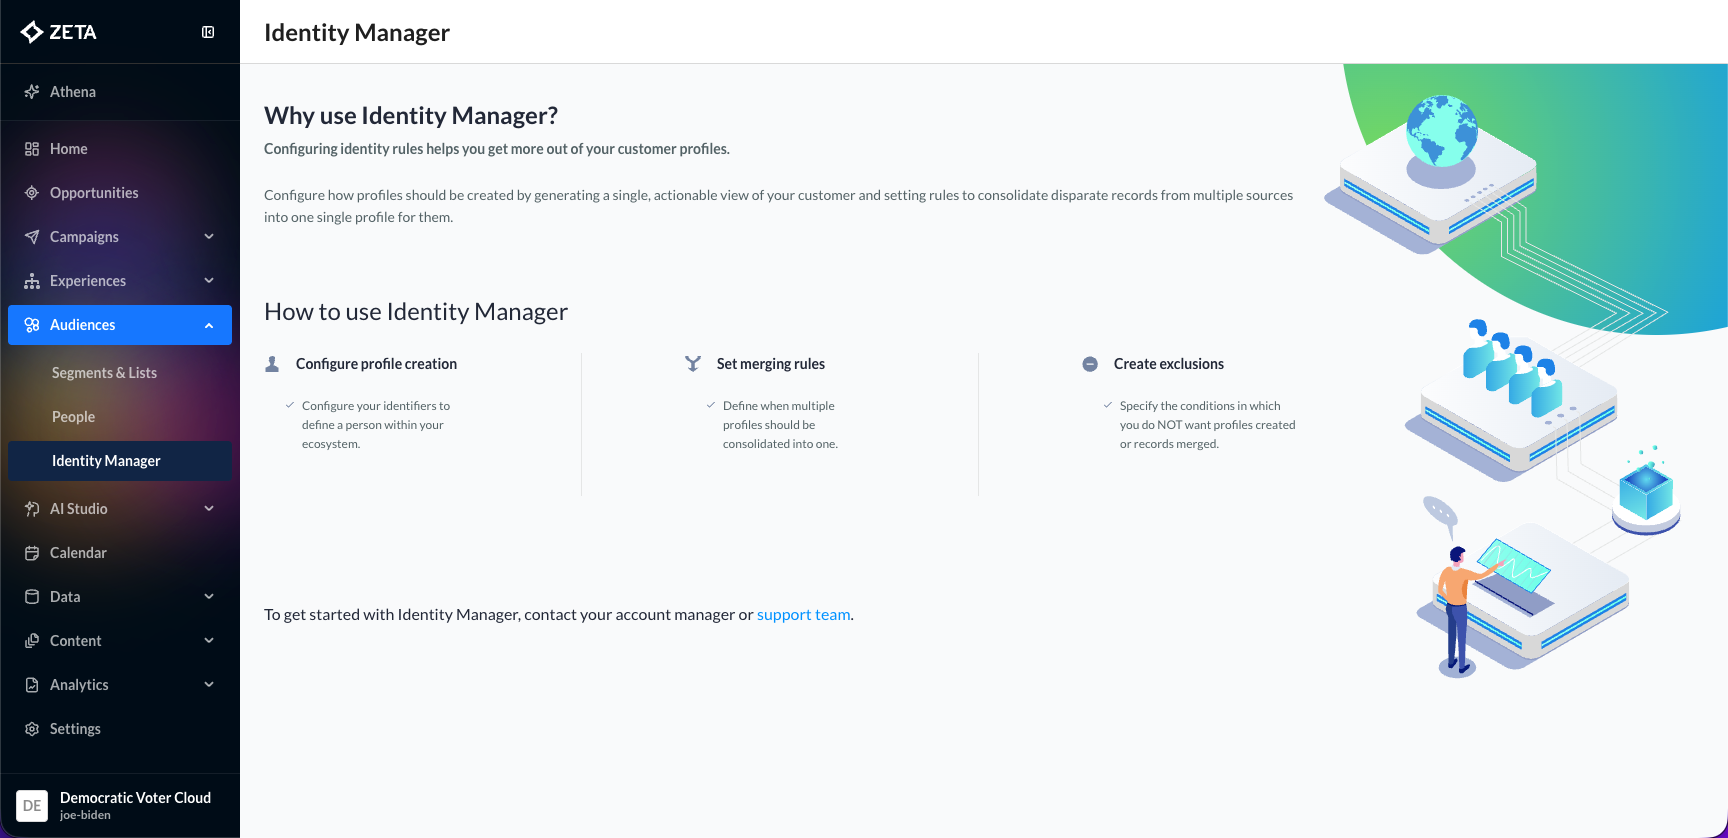Viewport: 1728px width, 838px height.
Task: Open Athena sparkle icon
Action: [x=32, y=92]
